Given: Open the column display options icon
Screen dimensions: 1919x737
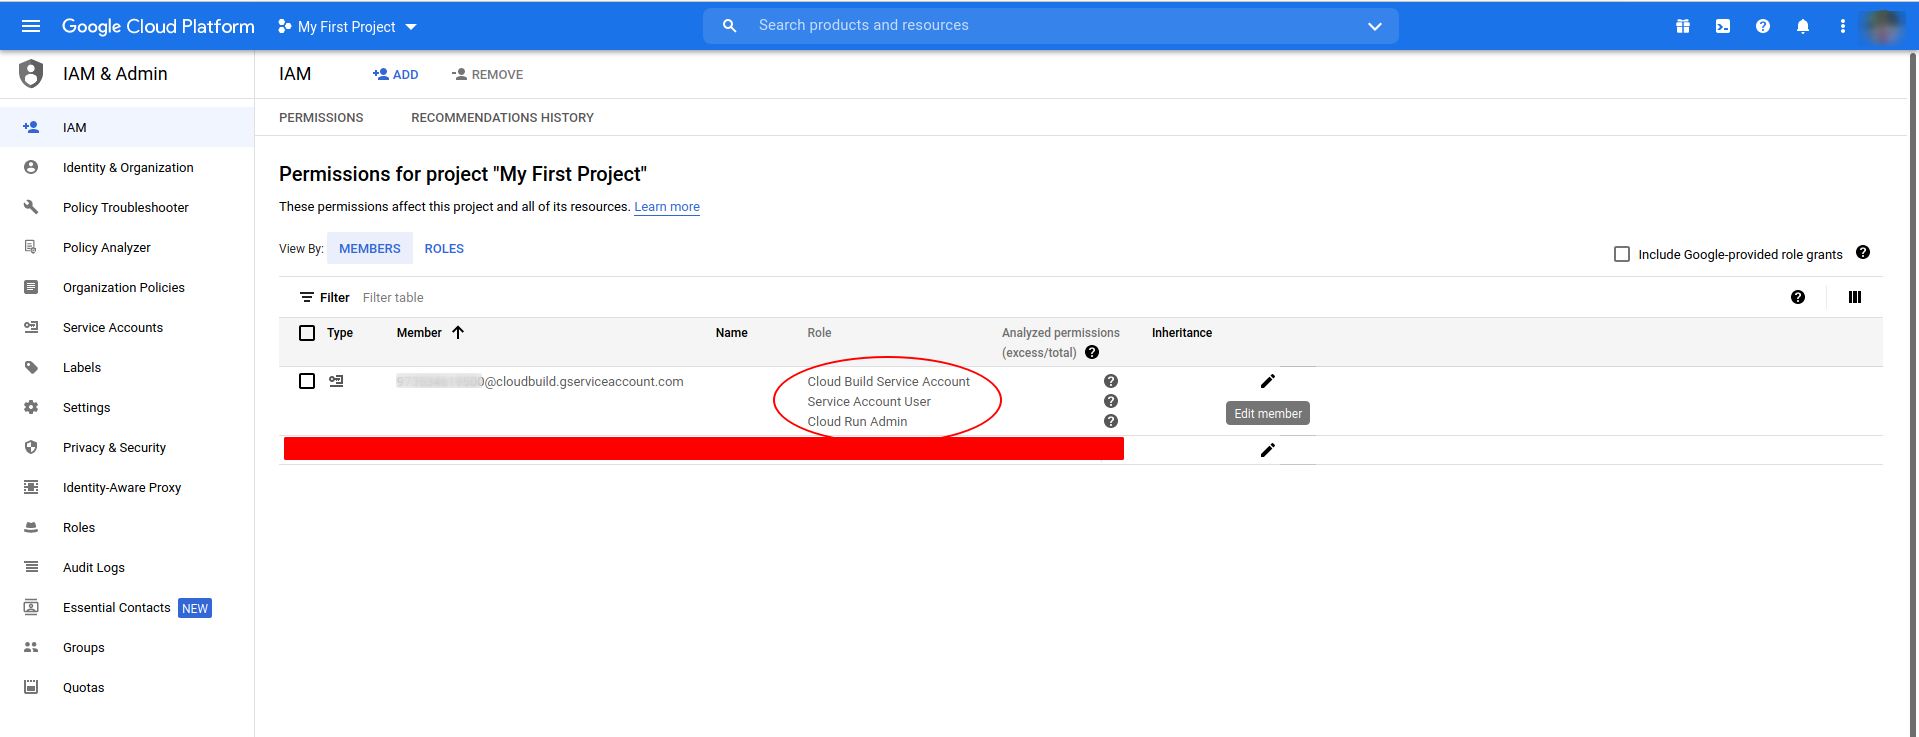Looking at the screenshot, I should [1855, 297].
